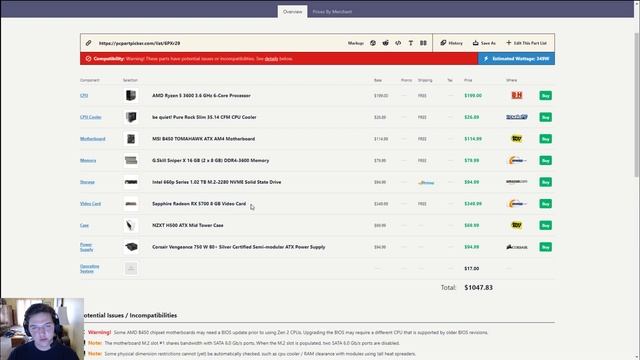Select the PCPartPicker markup icon

[x=373, y=43]
